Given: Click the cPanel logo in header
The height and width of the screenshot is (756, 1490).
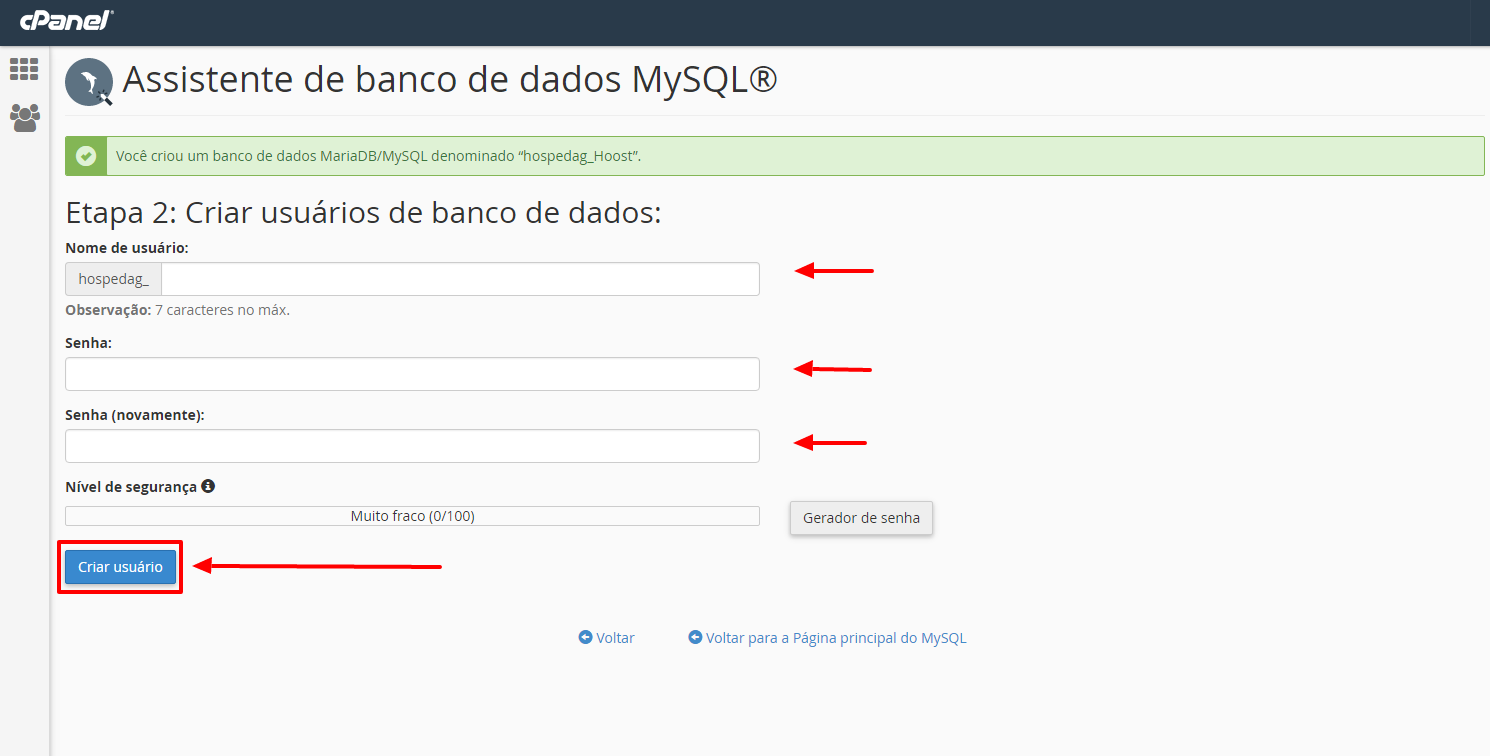Looking at the screenshot, I should (66, 20).
